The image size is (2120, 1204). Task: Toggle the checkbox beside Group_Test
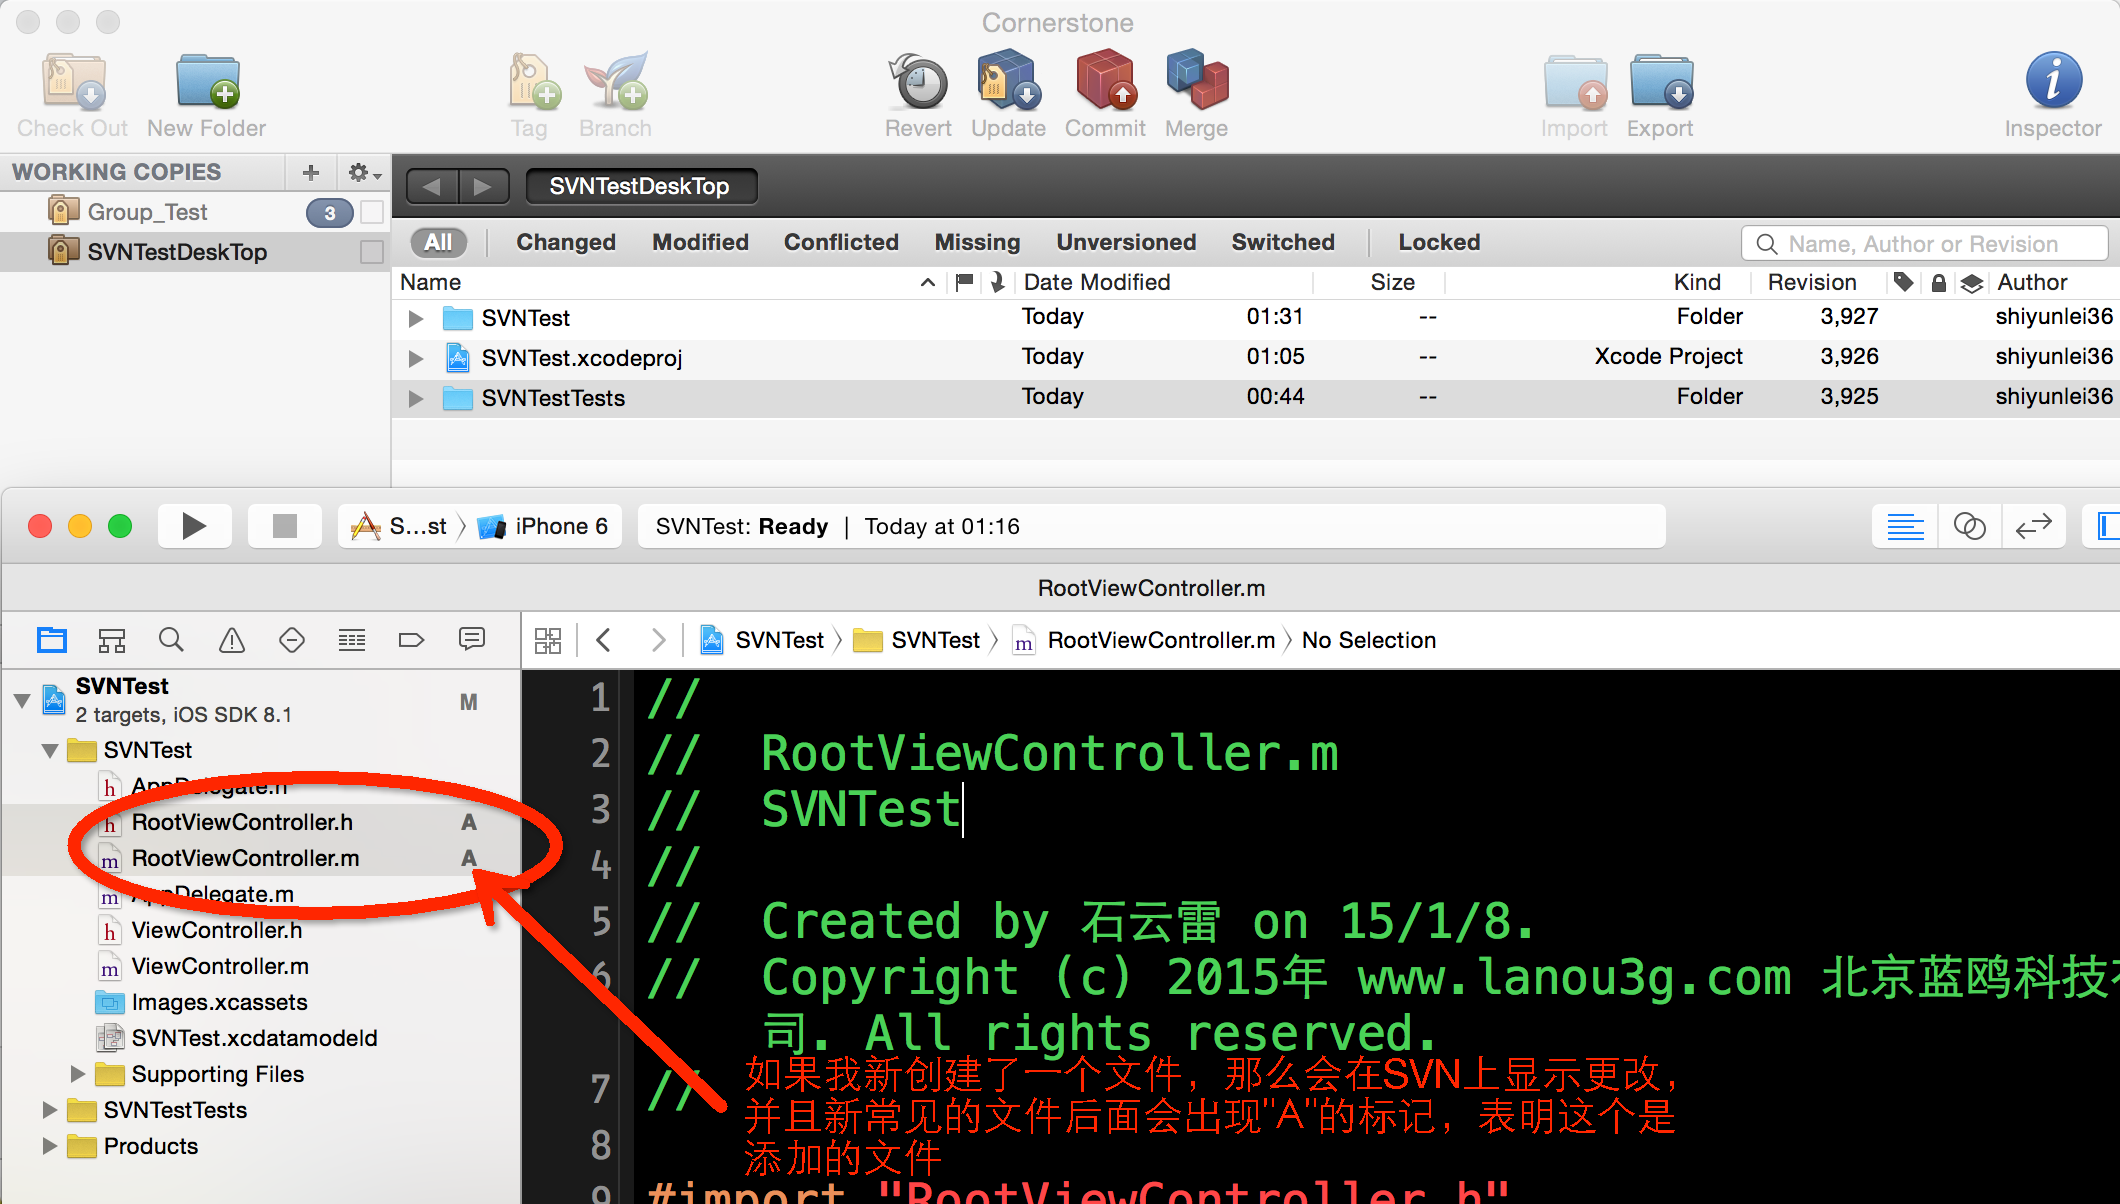pos(372,212)
